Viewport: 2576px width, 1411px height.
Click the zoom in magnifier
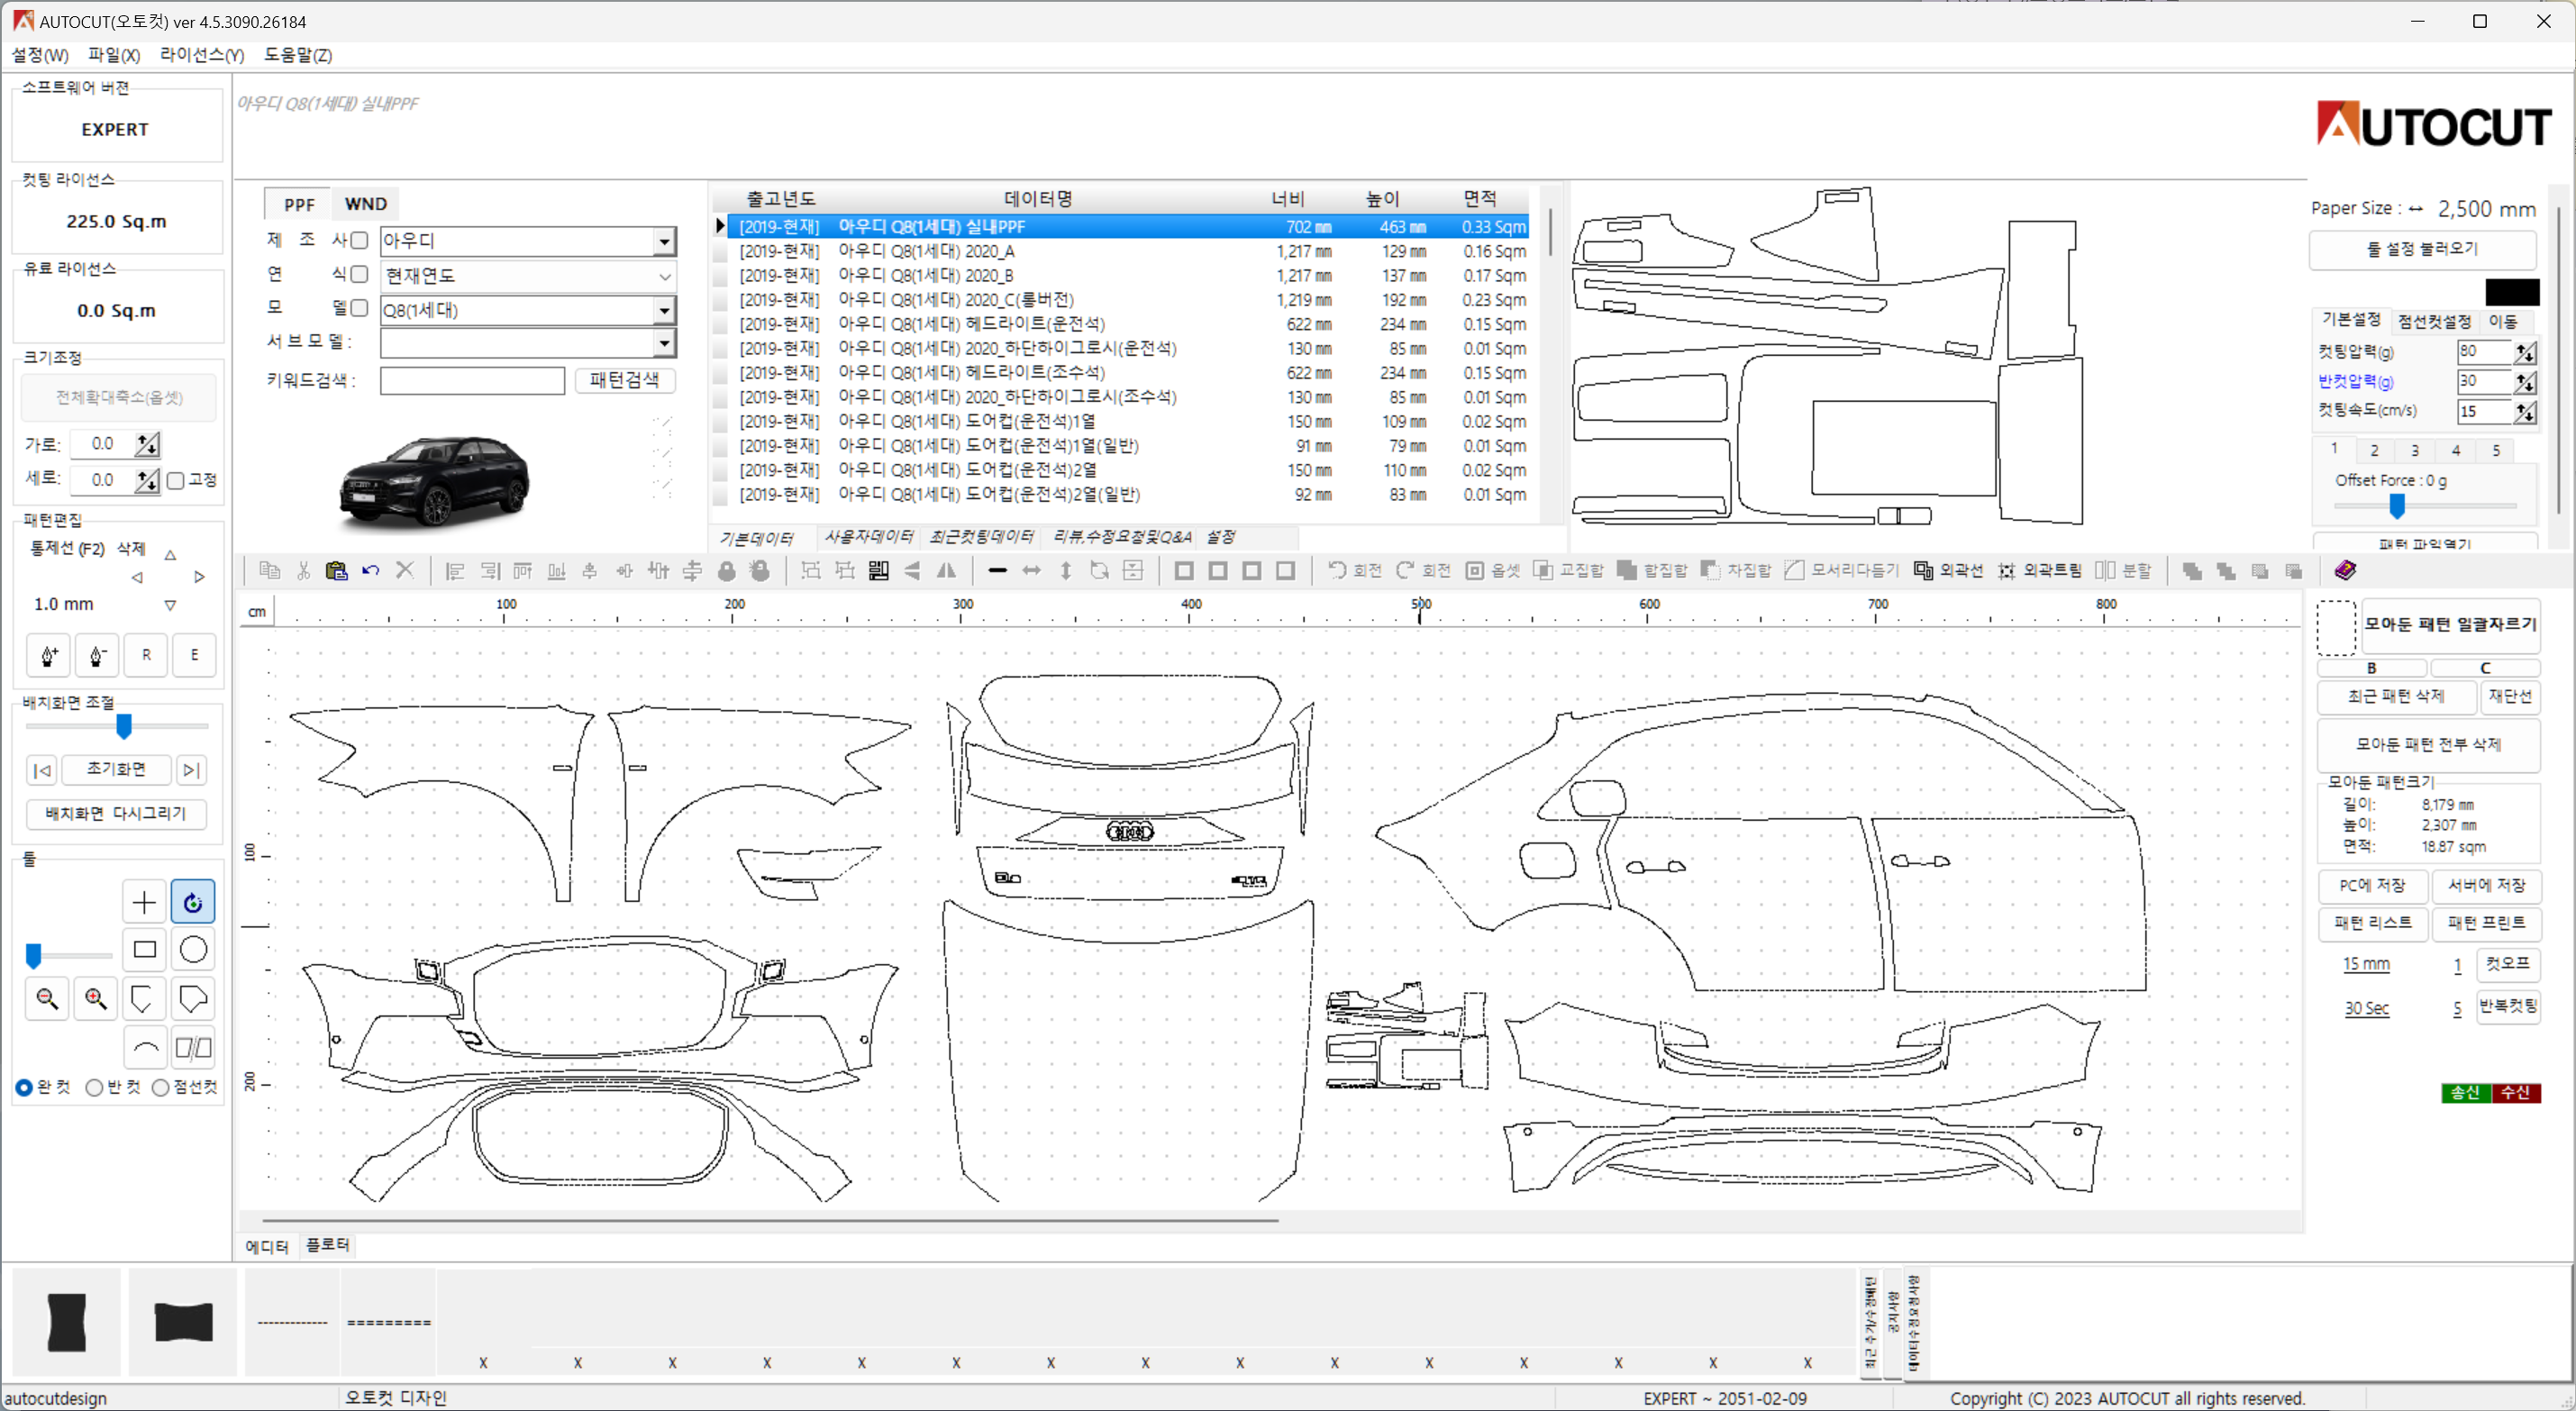(x=96, y=998)
